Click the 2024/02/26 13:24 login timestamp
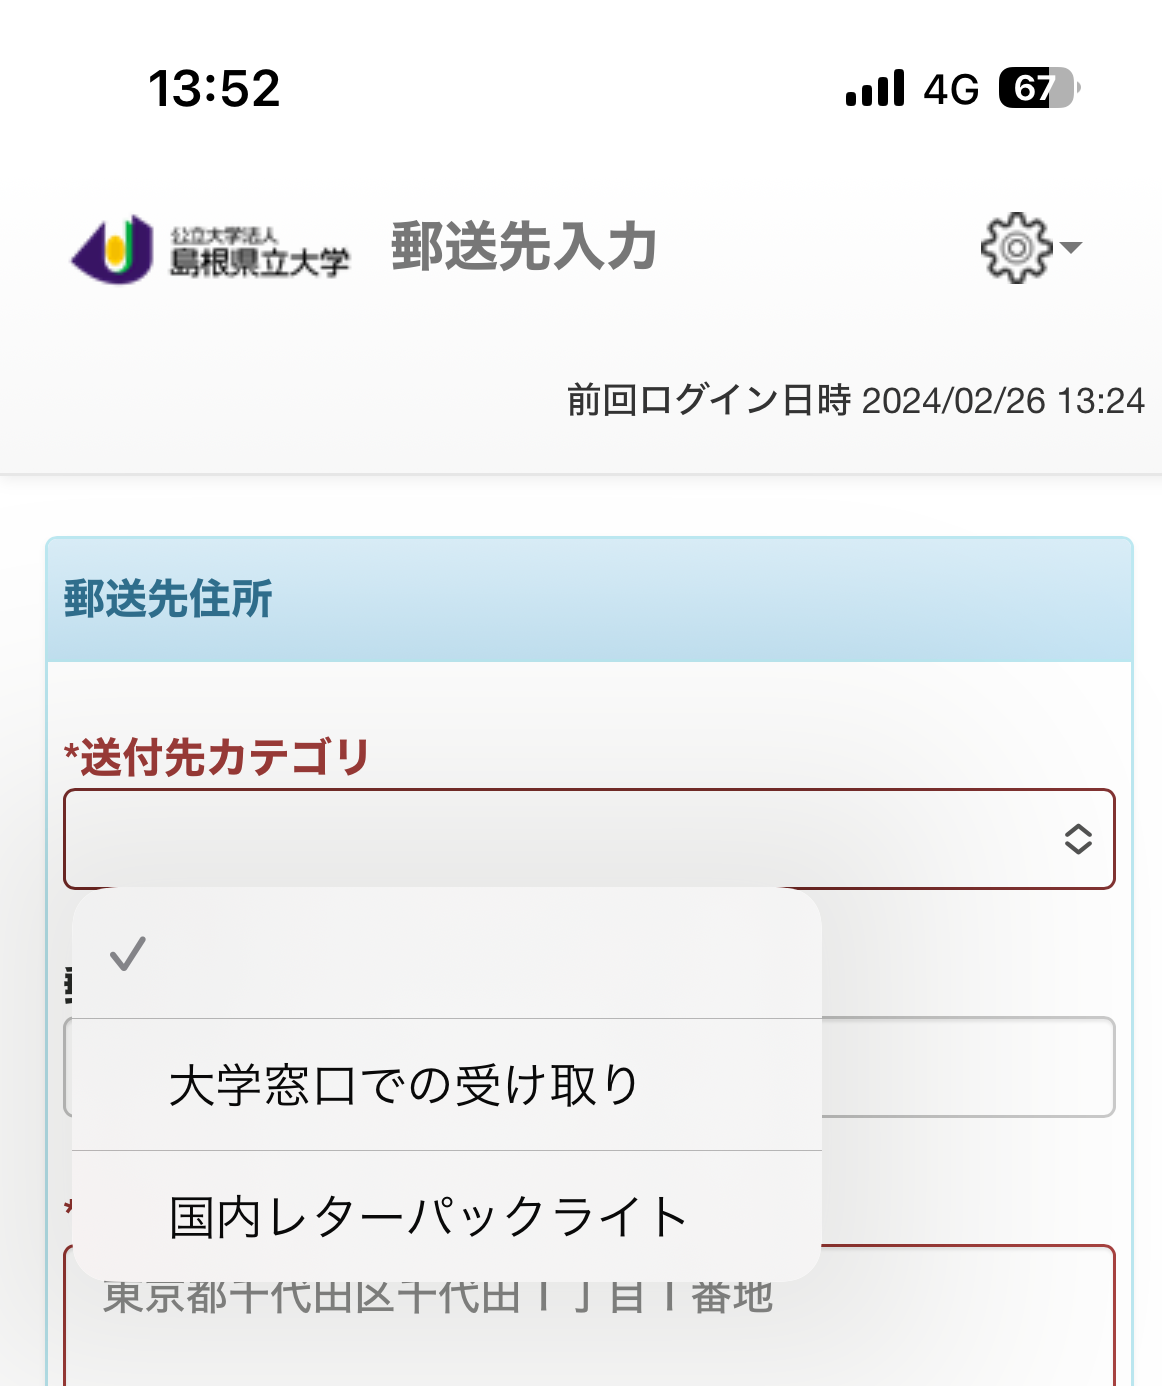1162x1386 pixels. click(x=1002, y=400)
